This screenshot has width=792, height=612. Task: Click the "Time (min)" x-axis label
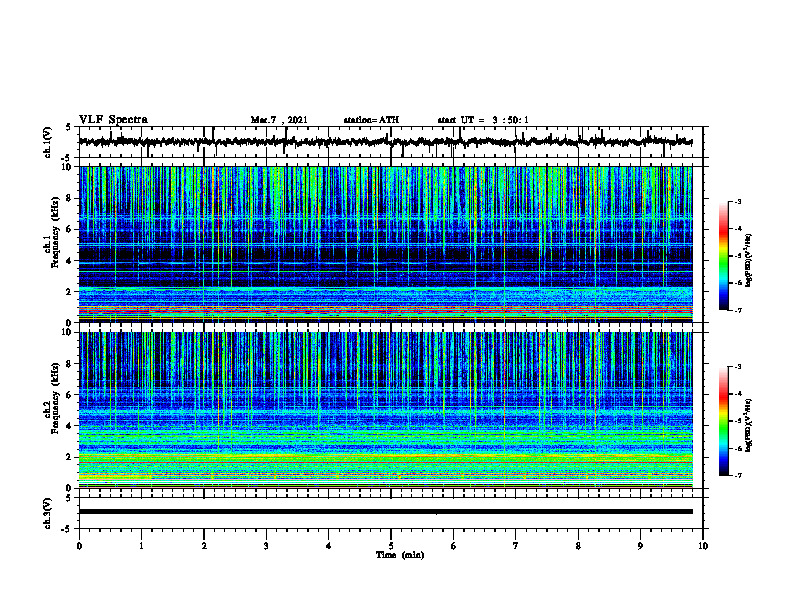click(x=400, y=555)
